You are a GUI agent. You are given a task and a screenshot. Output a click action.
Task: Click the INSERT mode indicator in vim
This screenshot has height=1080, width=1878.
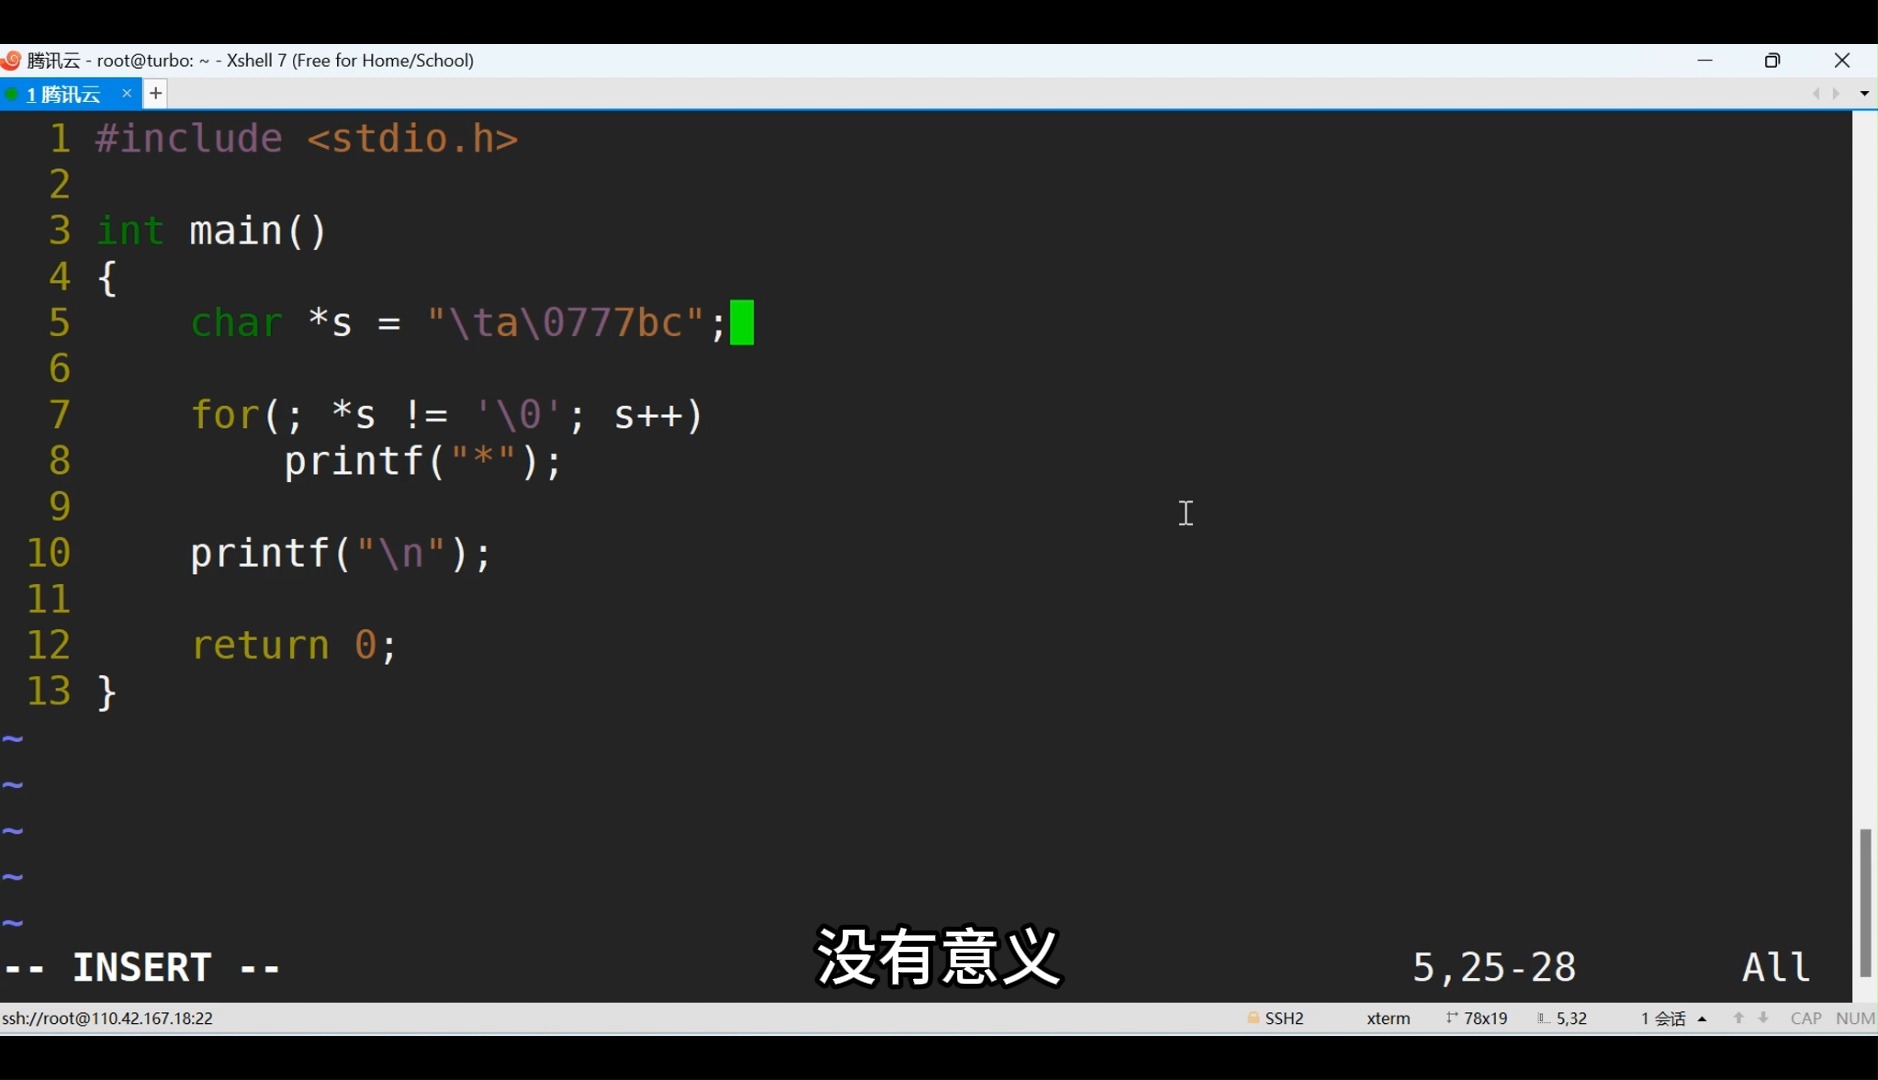click(144, 966)
